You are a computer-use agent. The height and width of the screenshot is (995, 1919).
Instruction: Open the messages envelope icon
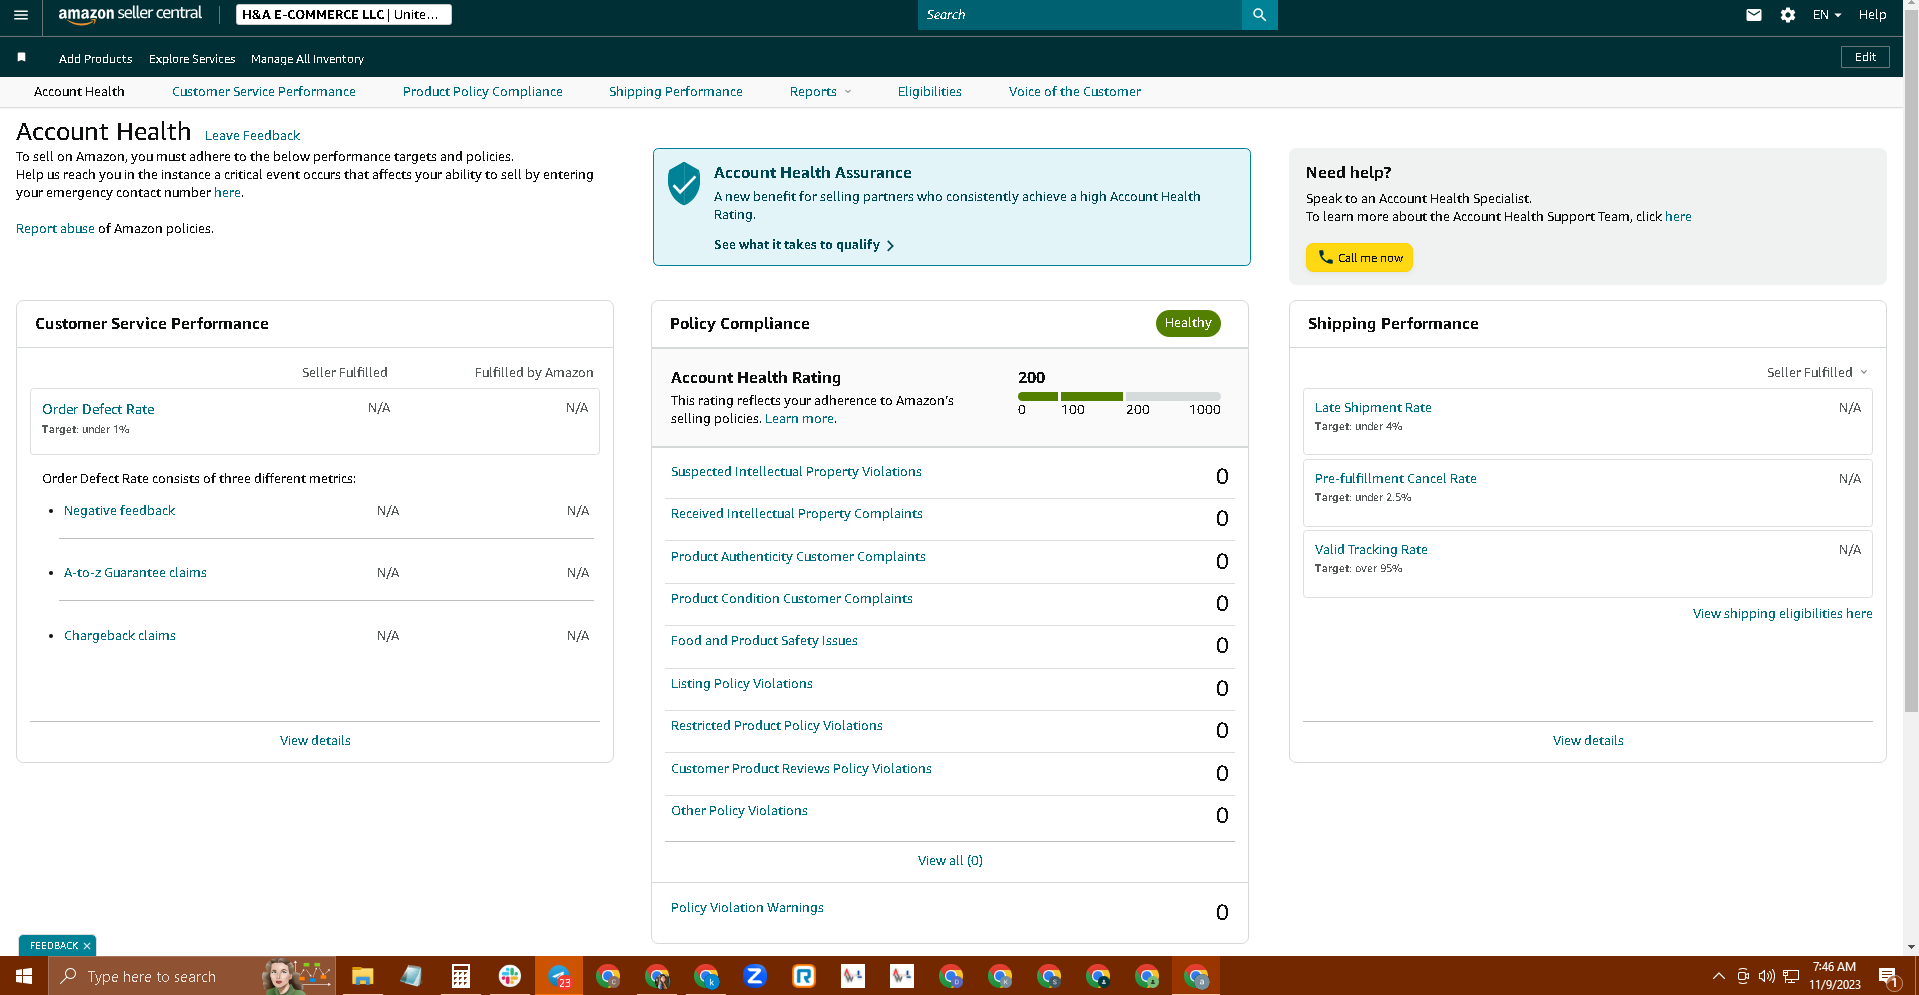click(1754, 15)
